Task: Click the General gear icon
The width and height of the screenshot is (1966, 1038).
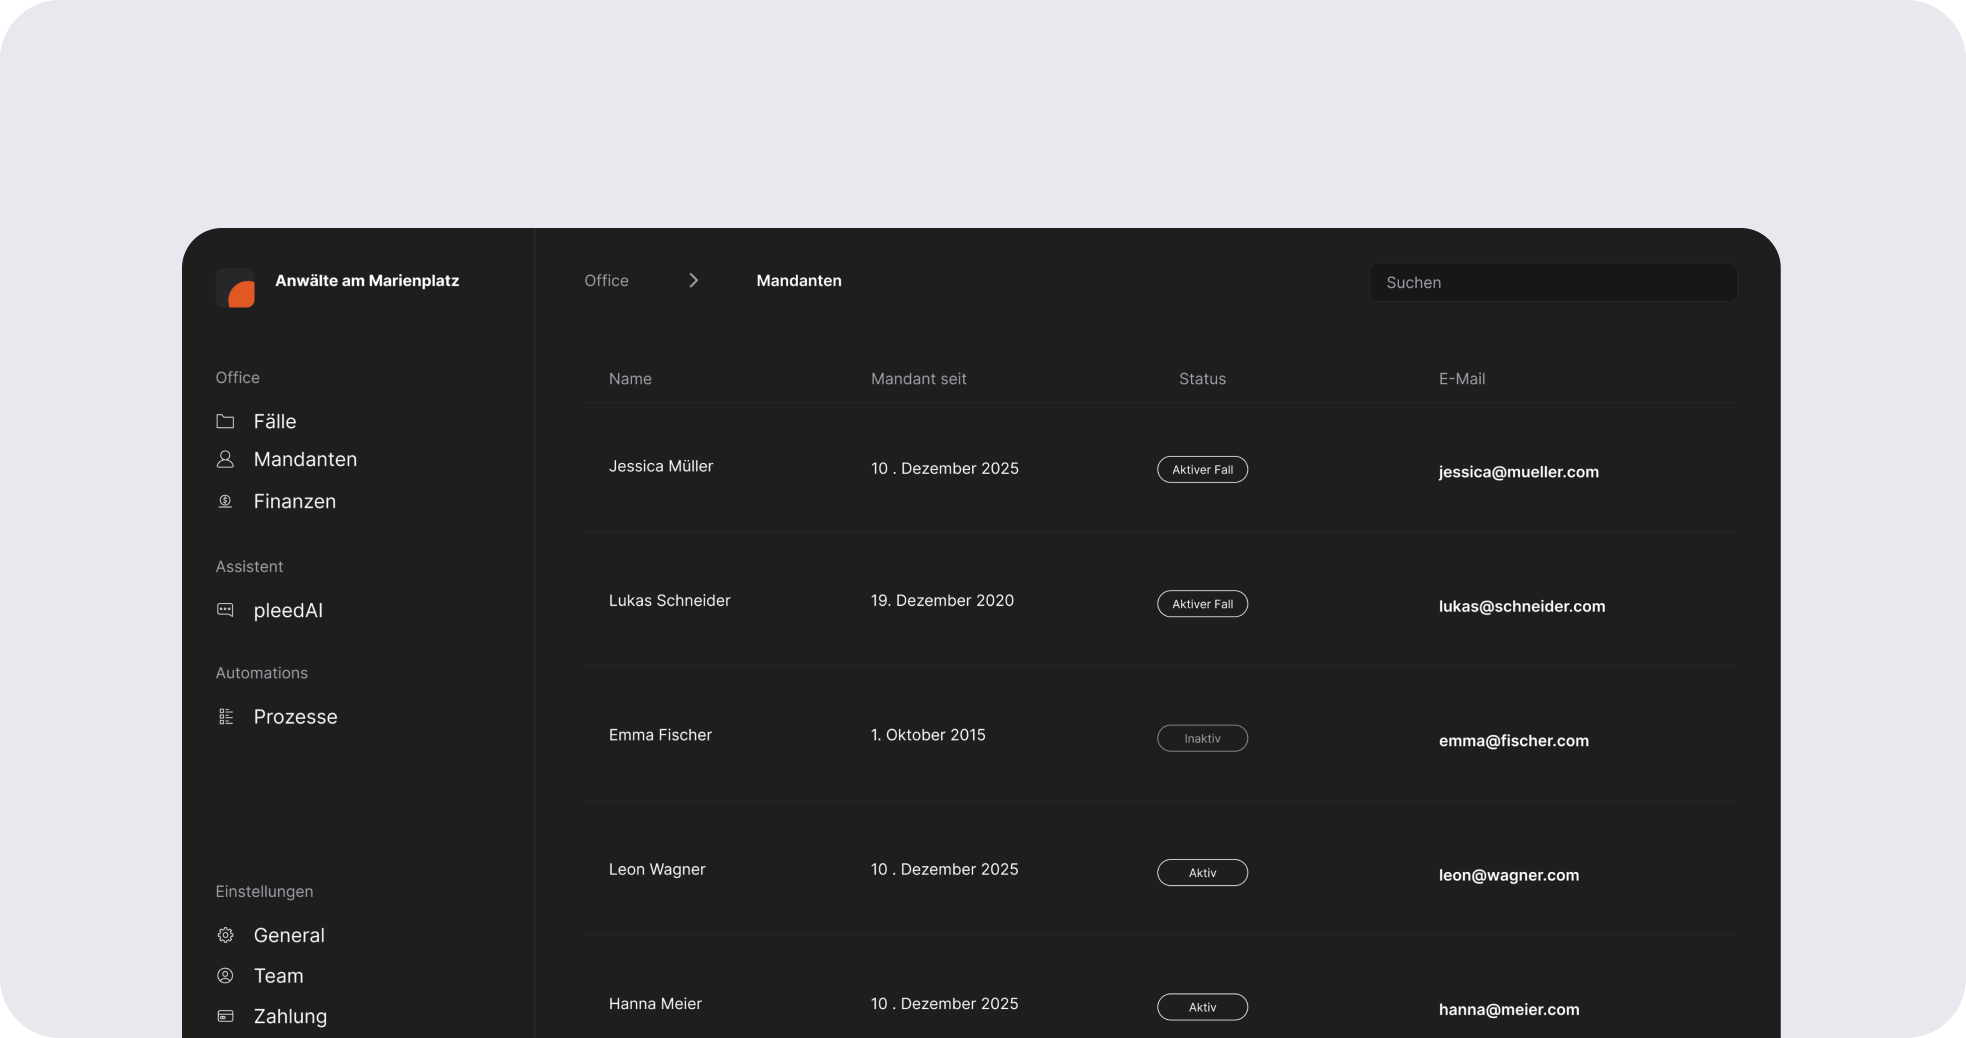Action: pyautogui.click(x=225, y=935)
